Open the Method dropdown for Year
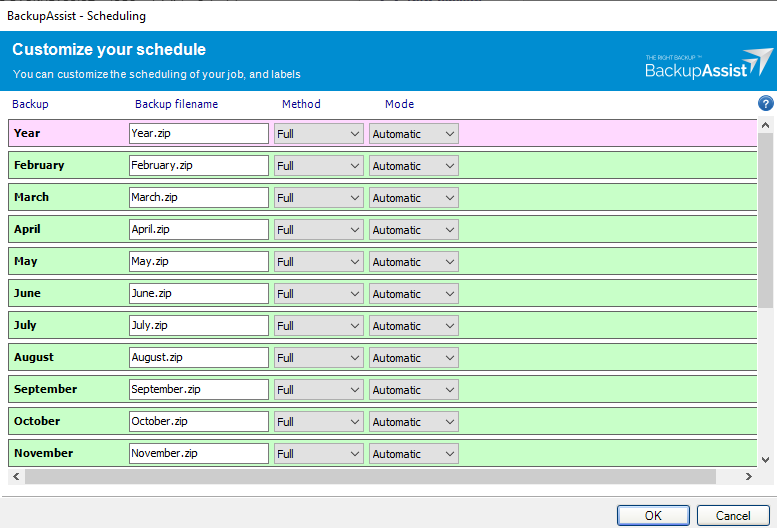The height and width of the screenshot is (528, 777). pos(319,134)
